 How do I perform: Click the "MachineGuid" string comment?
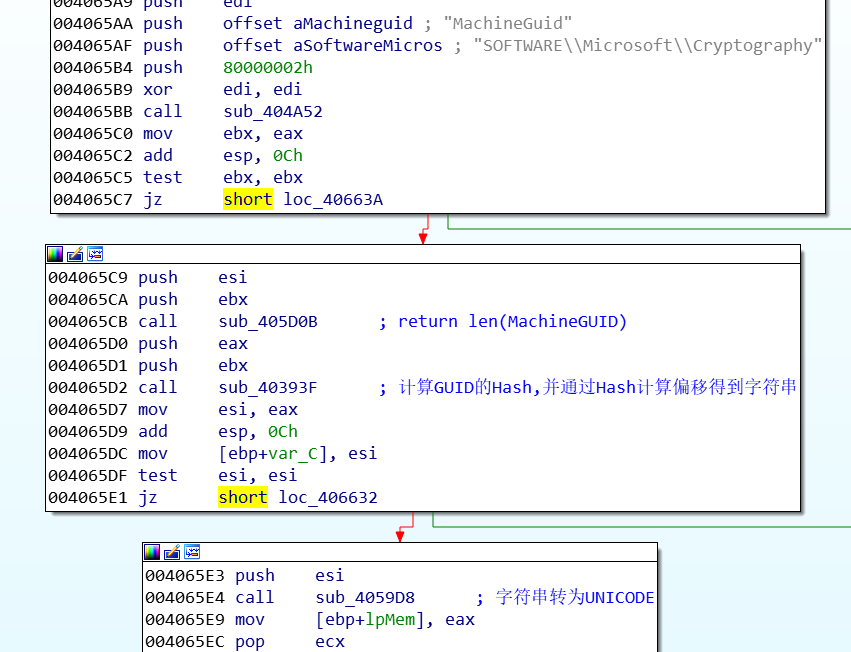click(x=507, y=24)
